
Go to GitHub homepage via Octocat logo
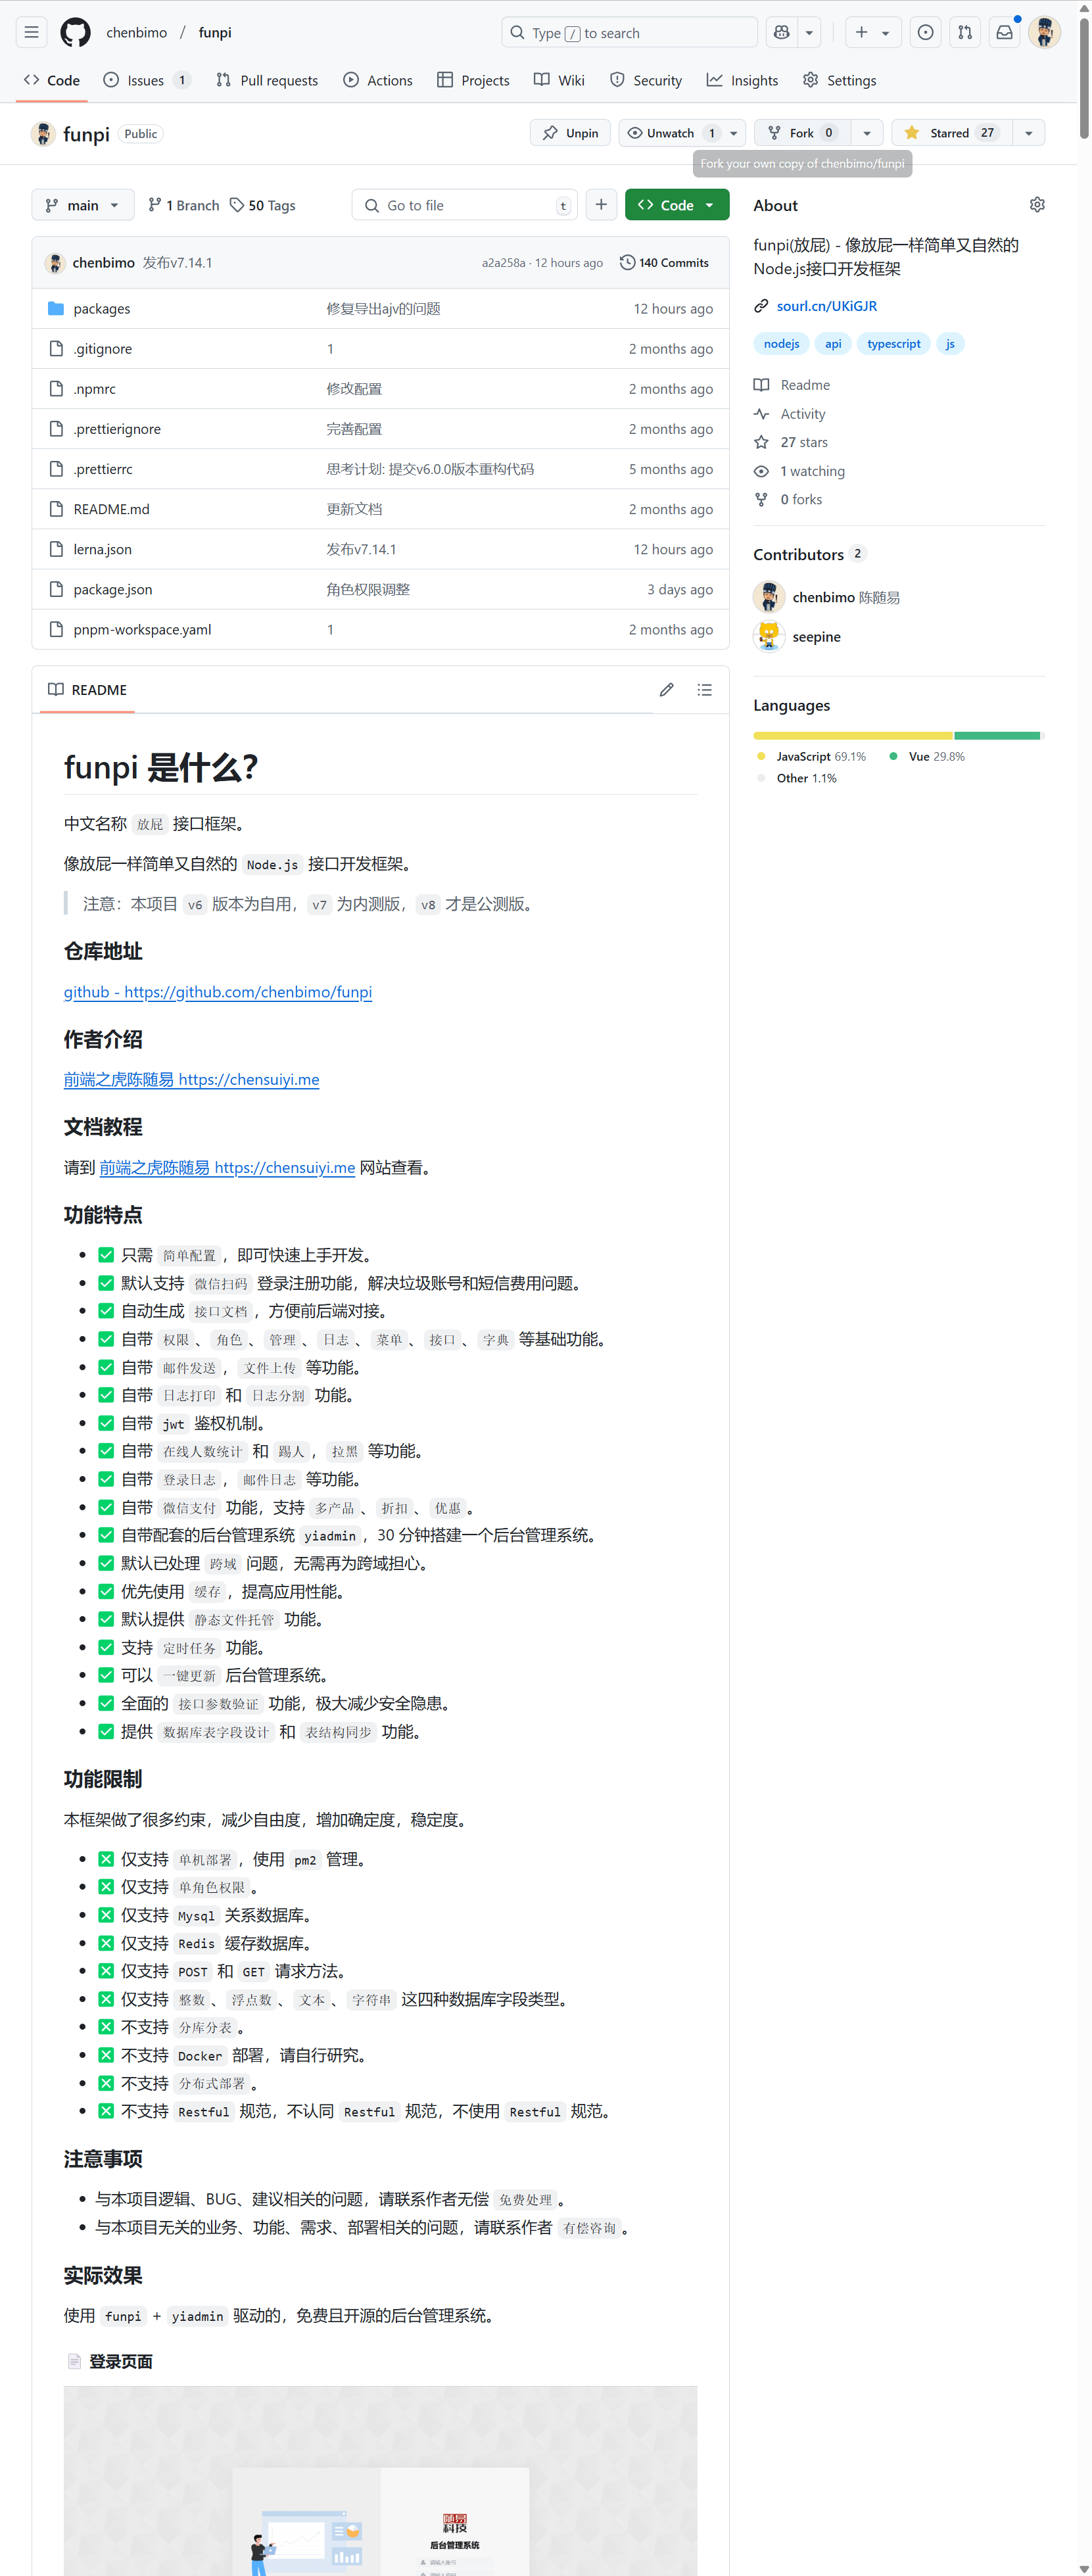[x=75, y=33]
